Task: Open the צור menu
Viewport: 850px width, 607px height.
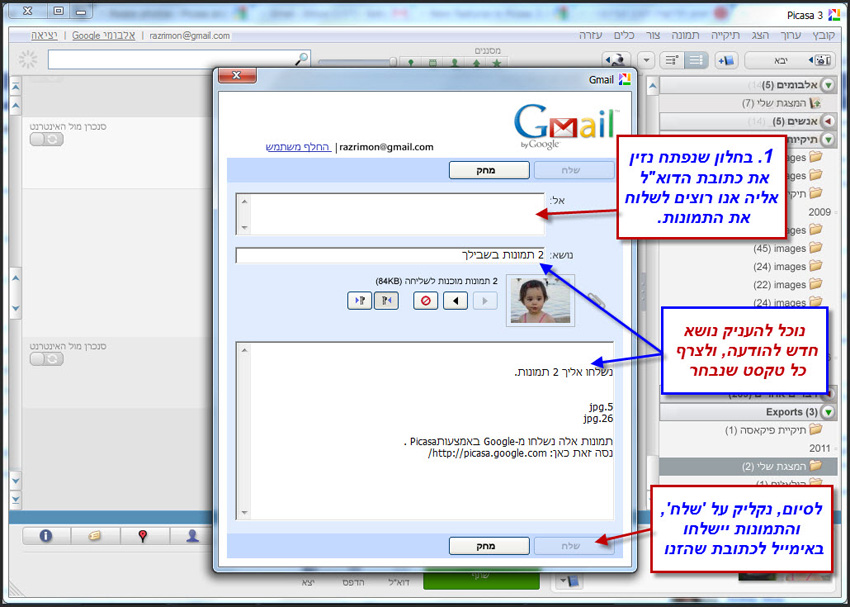Action: coord(653,35)
